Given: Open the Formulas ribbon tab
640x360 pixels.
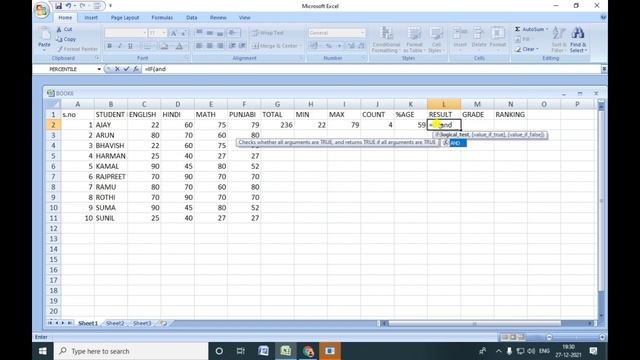Looking at the screenshot, I should pyautogui.click(x=162, y=18).
